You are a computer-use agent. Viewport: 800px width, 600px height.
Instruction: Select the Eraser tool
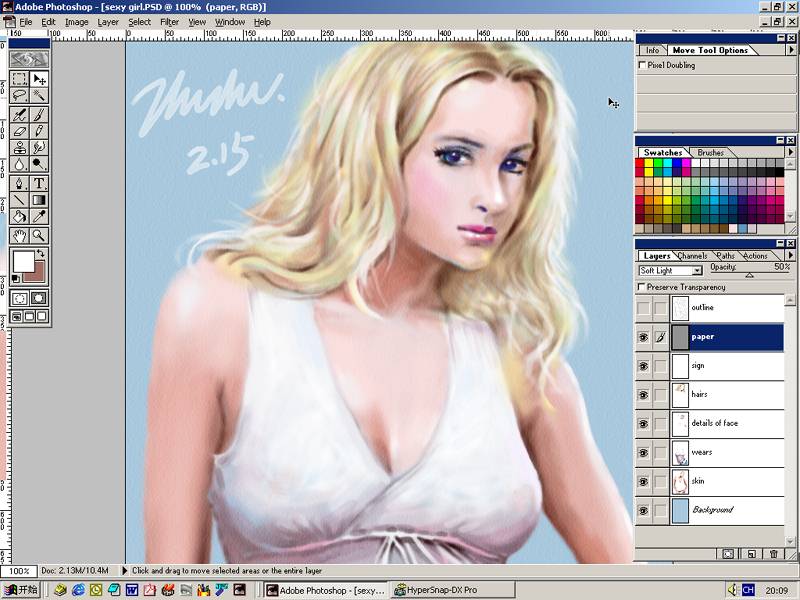[19, 131]
